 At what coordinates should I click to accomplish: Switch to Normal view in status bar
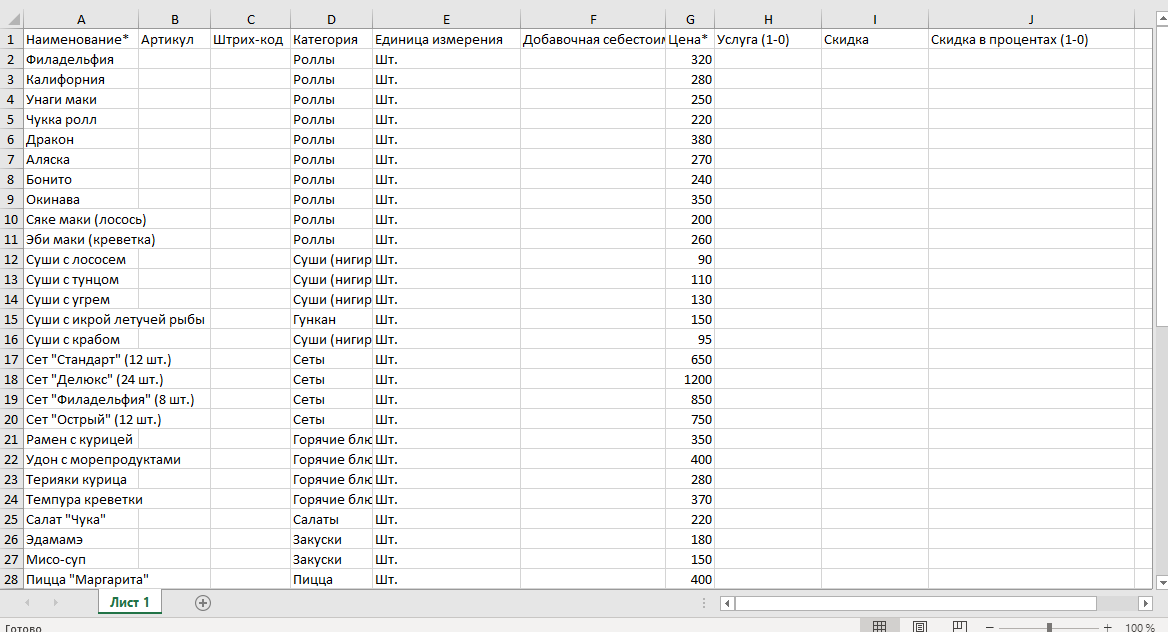[x=879, y=627]
